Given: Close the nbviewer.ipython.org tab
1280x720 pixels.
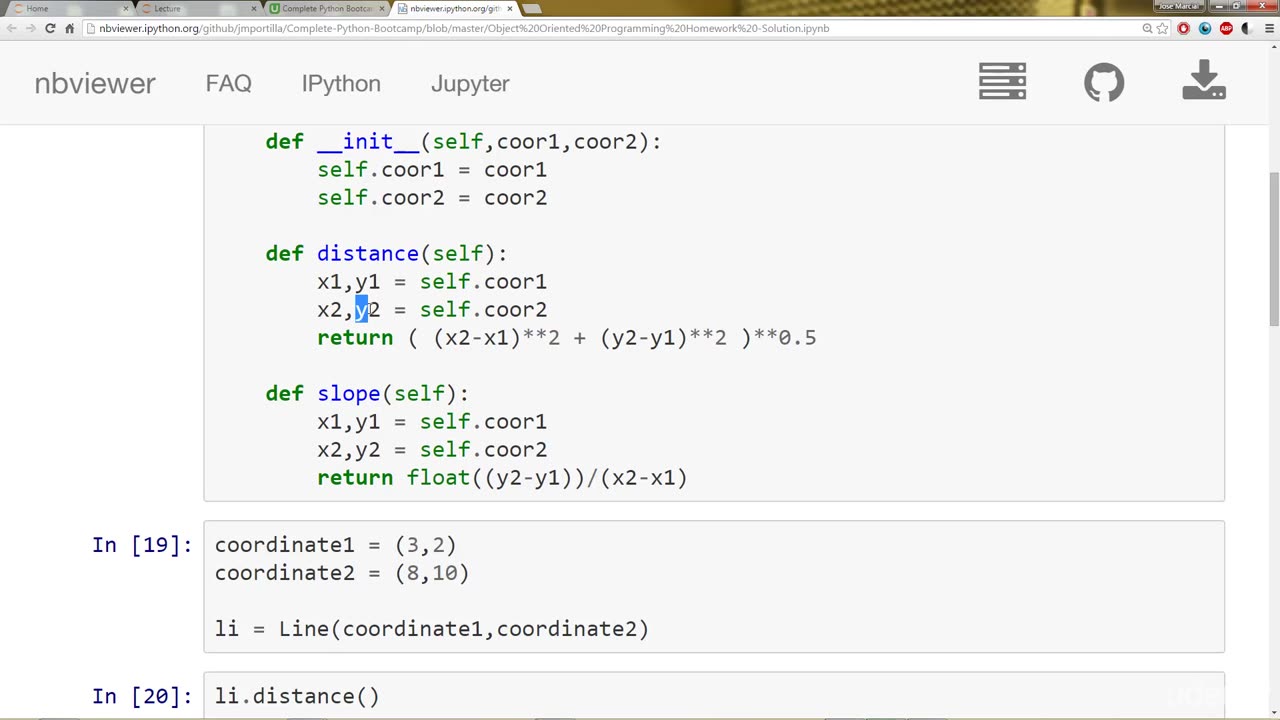Looking at the screenshot, I should [x=510, y=9].
